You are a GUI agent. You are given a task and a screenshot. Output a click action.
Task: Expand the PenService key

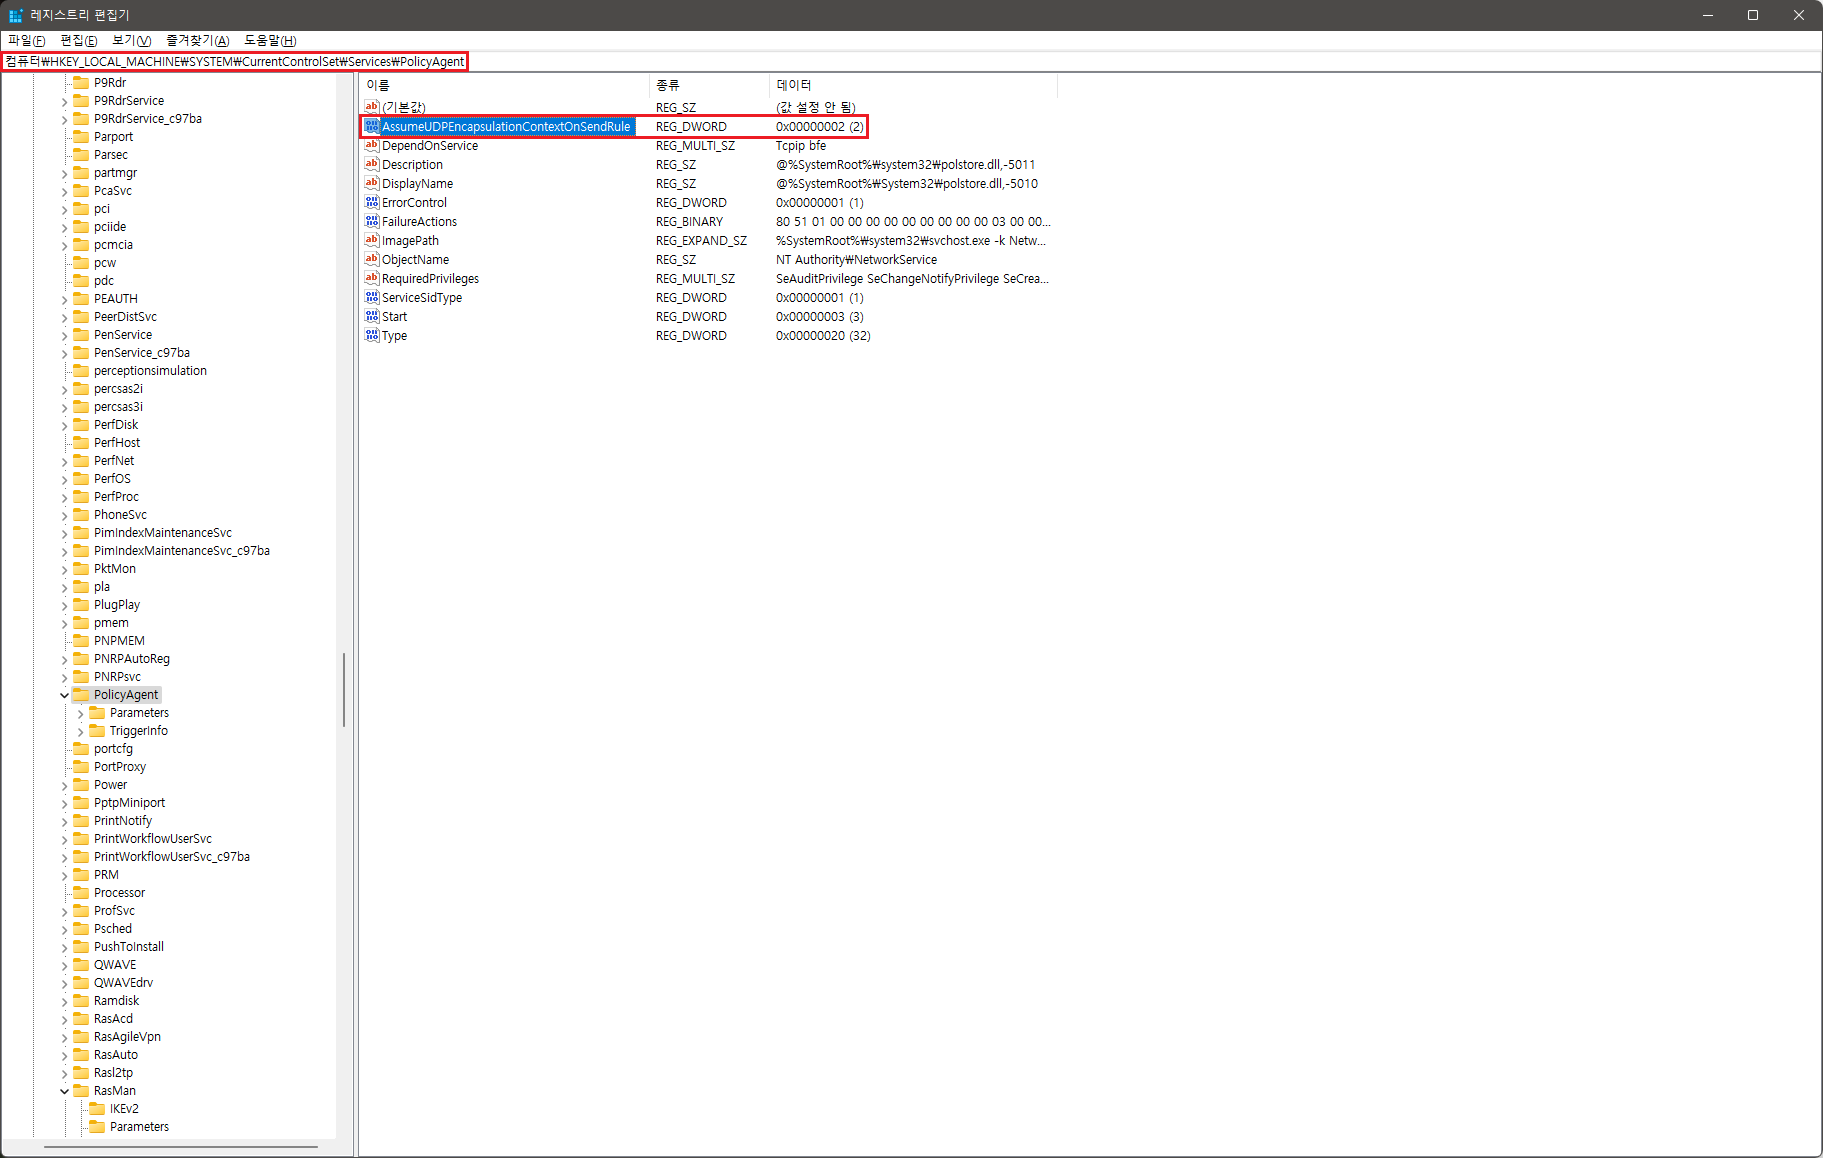[x=65, y=335]
